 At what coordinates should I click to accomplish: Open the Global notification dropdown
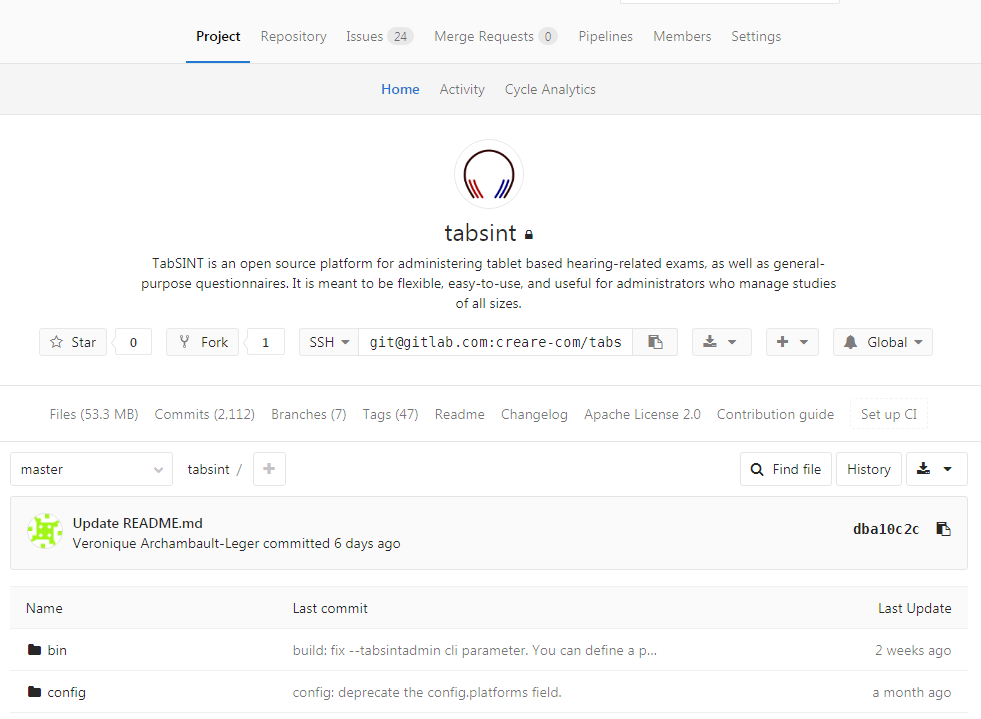882,342
